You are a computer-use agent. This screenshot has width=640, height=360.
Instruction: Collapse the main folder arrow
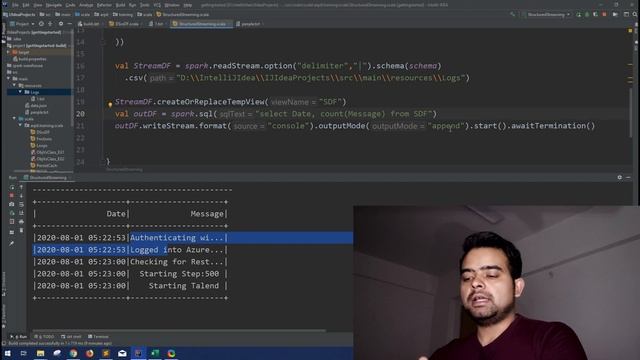[9, 78]
